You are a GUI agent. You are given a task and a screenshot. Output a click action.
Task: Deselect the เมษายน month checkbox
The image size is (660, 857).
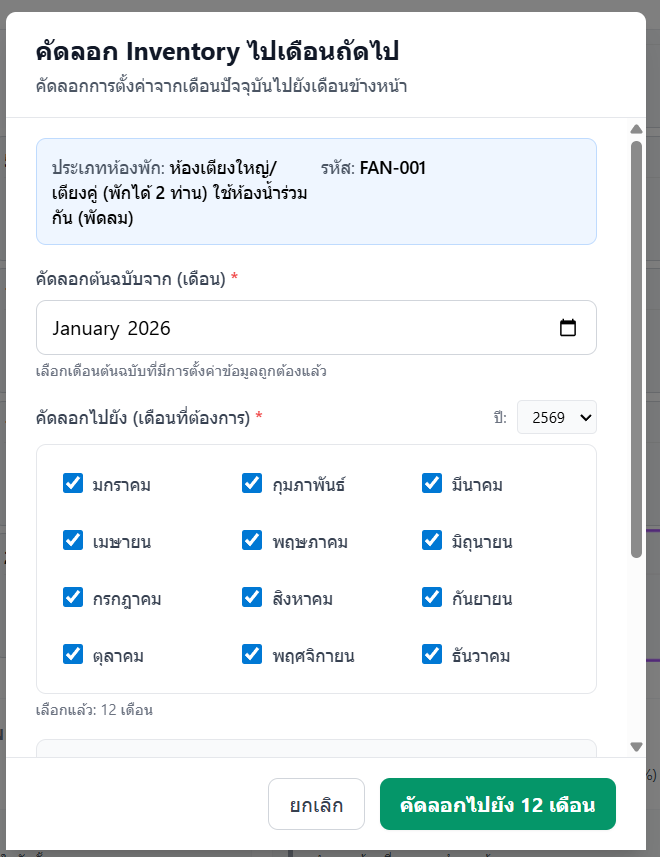click(x=73, y=541)
